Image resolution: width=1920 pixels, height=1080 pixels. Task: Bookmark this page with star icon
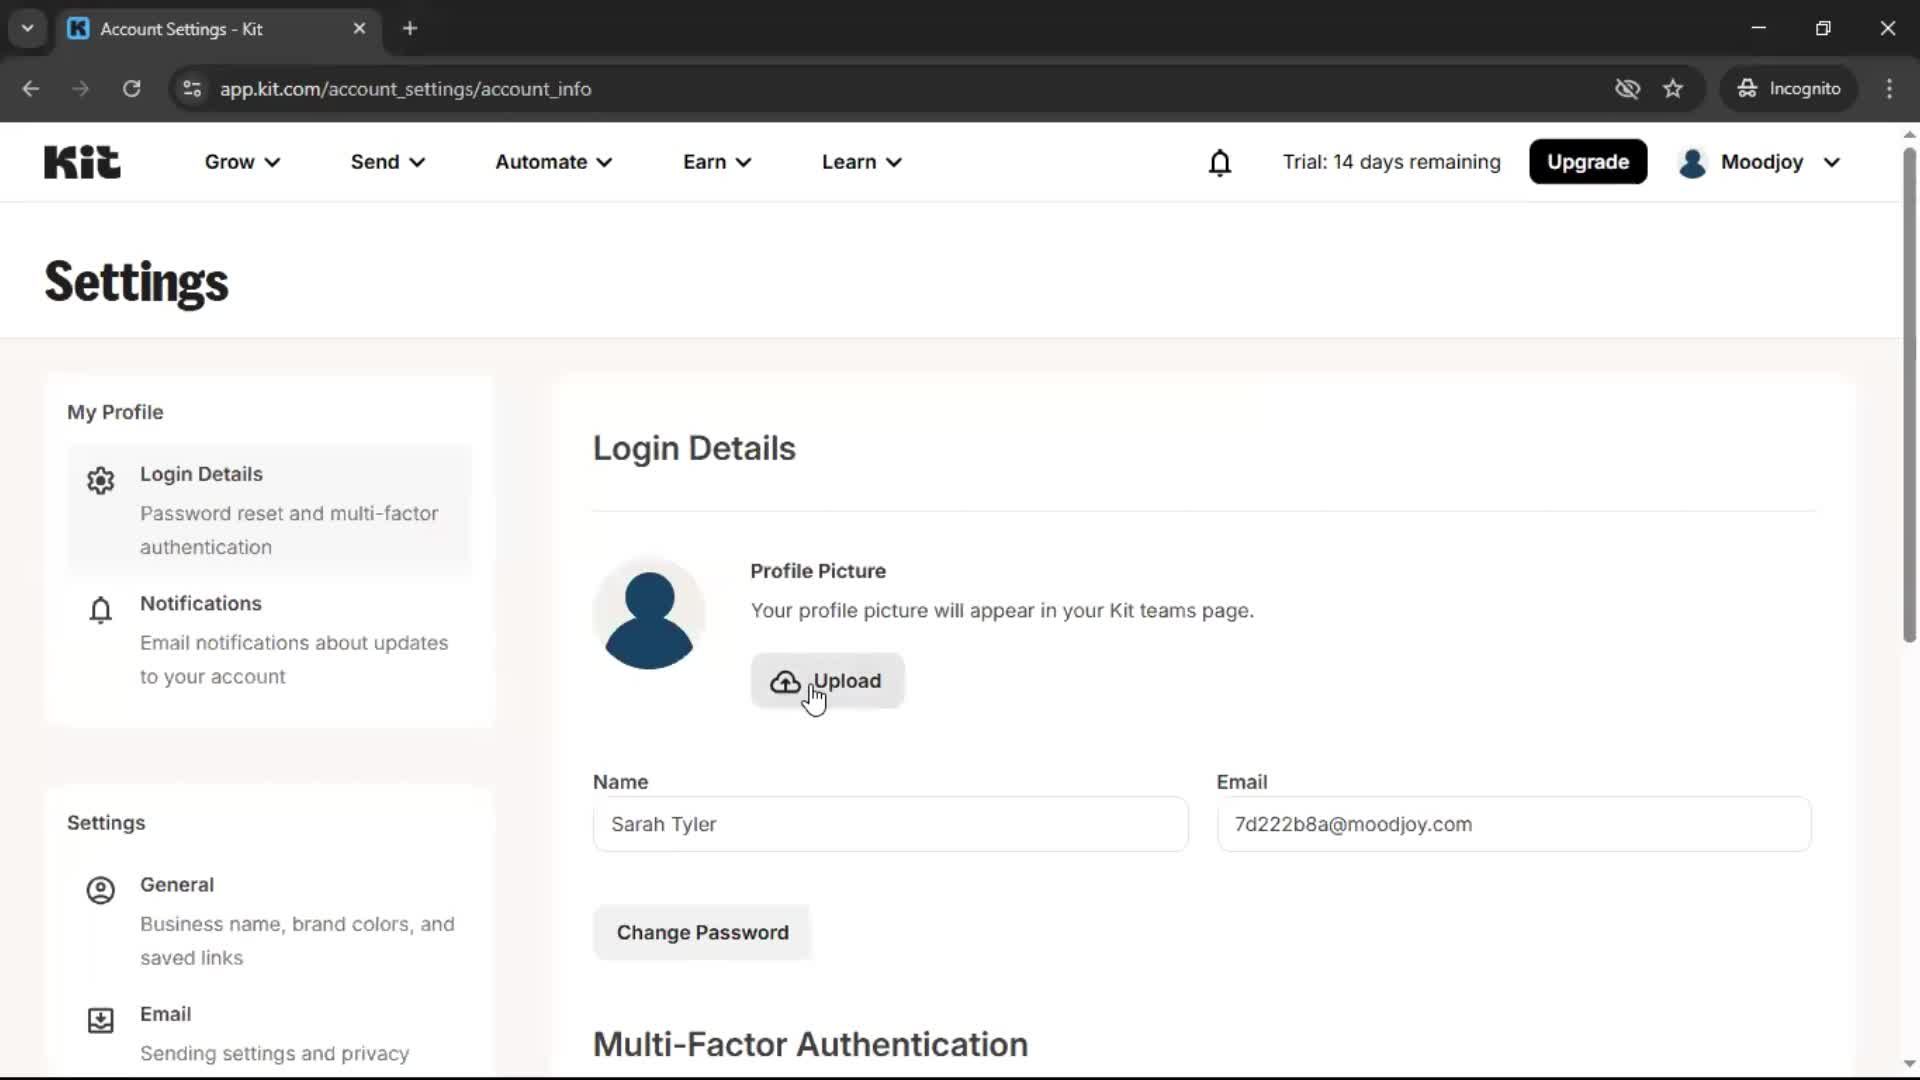pos(1673,89)
